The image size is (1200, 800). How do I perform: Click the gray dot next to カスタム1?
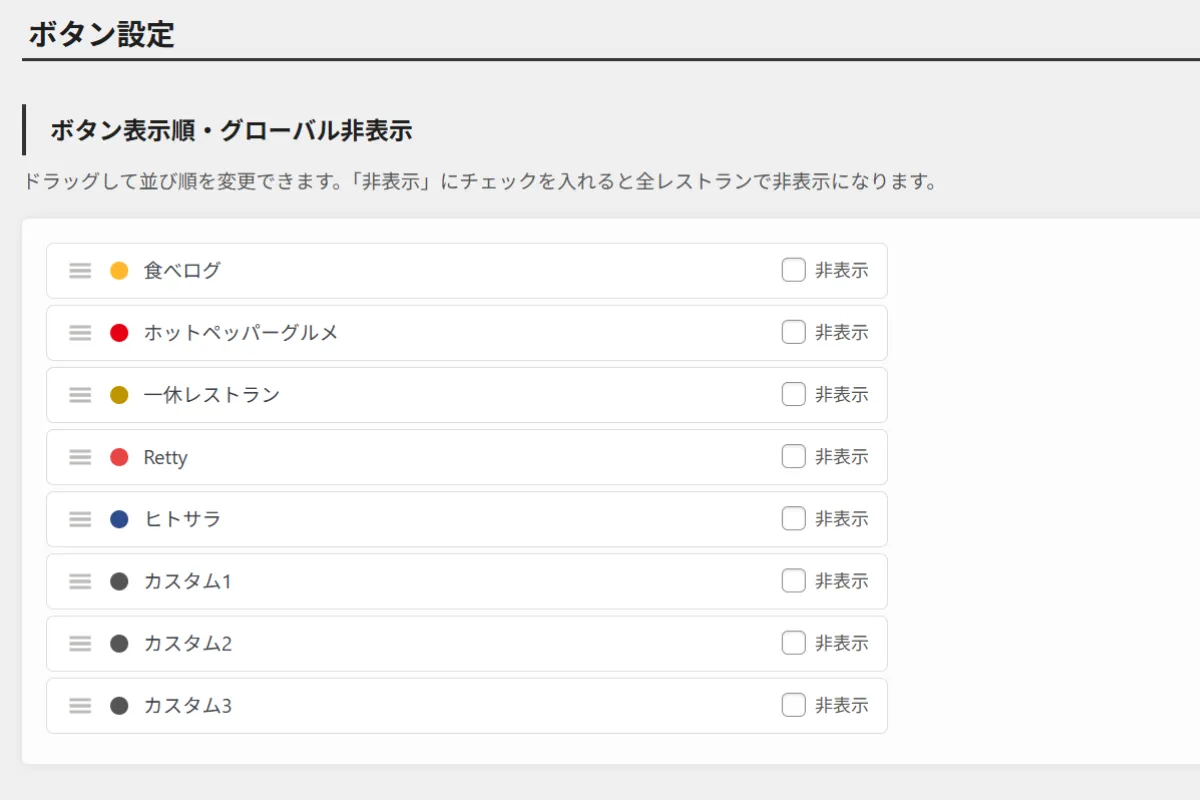point(119,581)
